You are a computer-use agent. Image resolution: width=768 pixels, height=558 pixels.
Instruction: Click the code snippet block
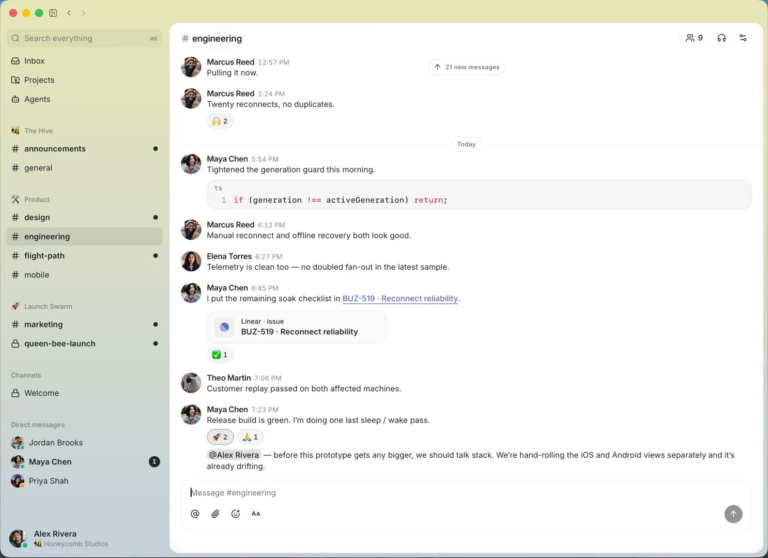click(x=479, y=194)
